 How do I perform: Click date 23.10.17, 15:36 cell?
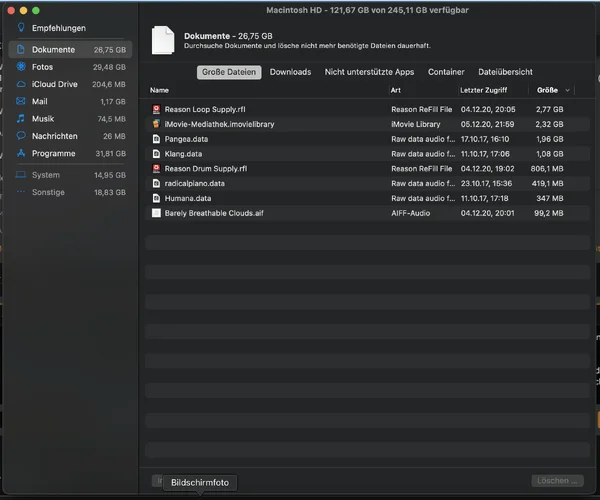point(486,184)
